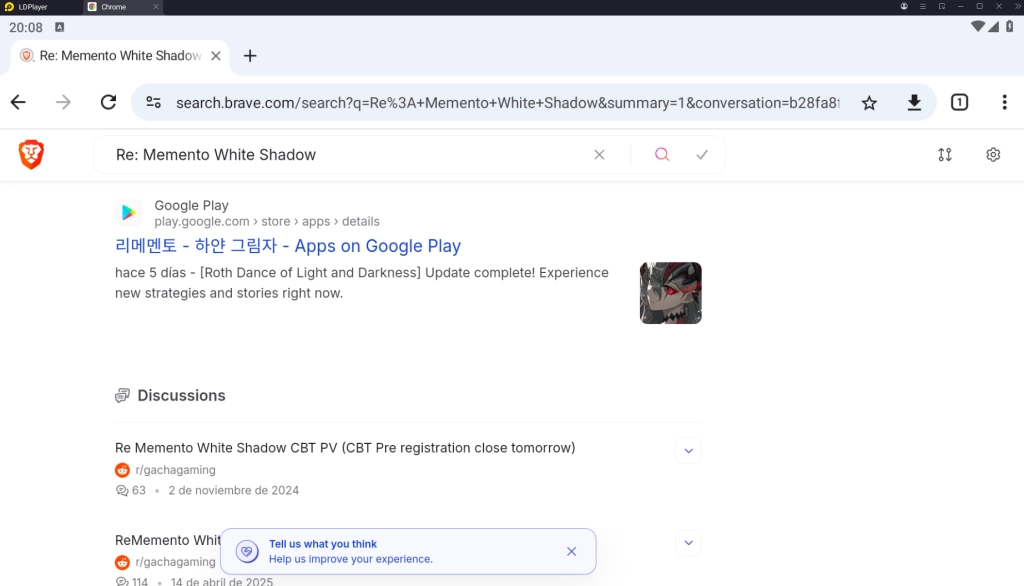This screenshot has width=1024, height=586.
Task: Dismiss the feedback popup
Action: tap(571, 551)
